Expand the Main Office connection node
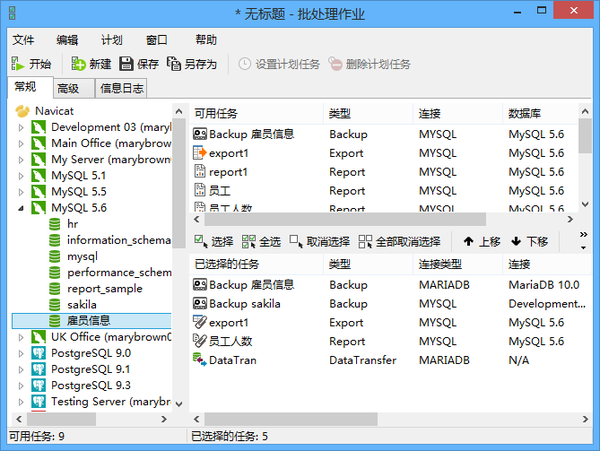Image resolution: width=600 pixels, height=451 pixels. [21, 143]
